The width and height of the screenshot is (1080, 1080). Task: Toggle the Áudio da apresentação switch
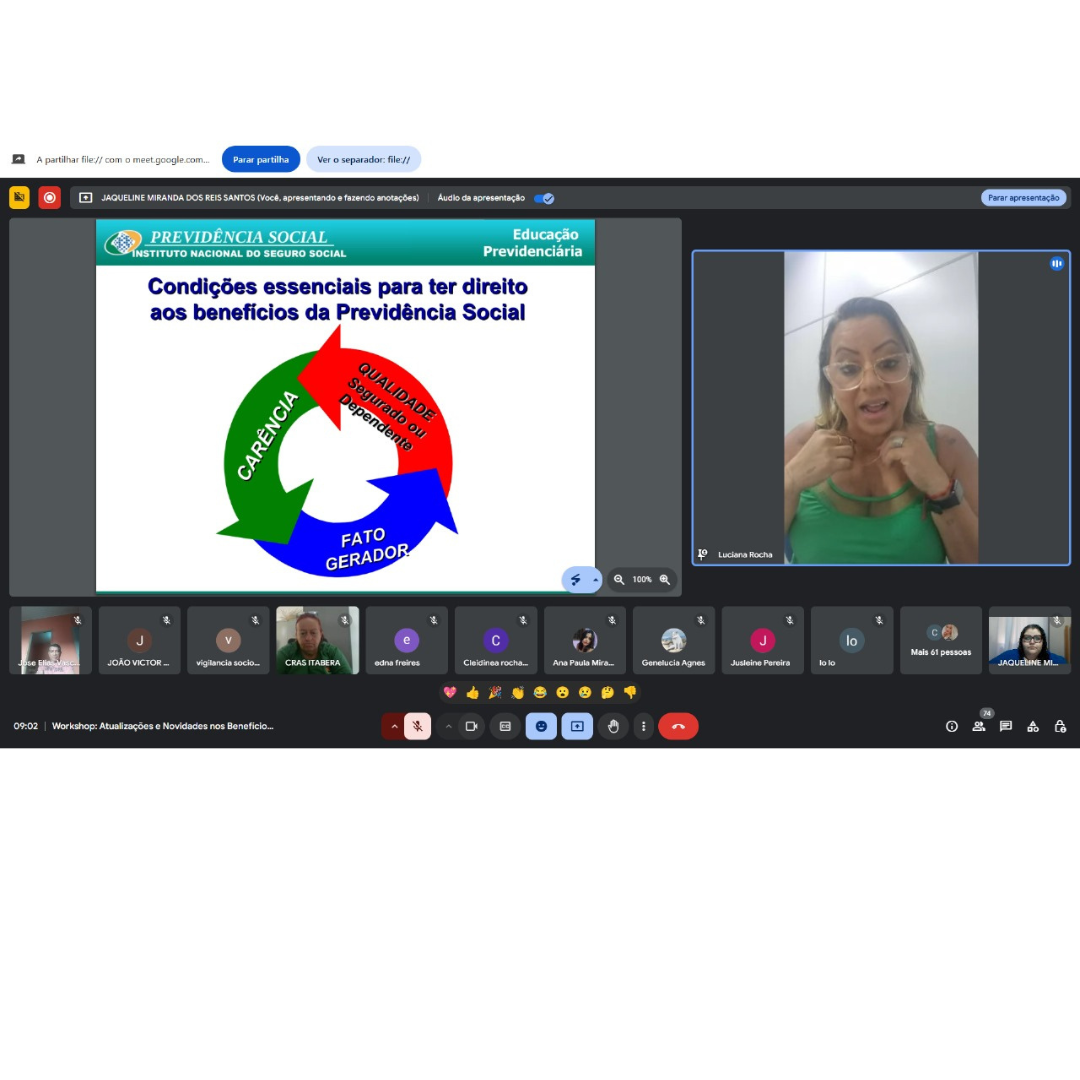click(x=544, y=198)
